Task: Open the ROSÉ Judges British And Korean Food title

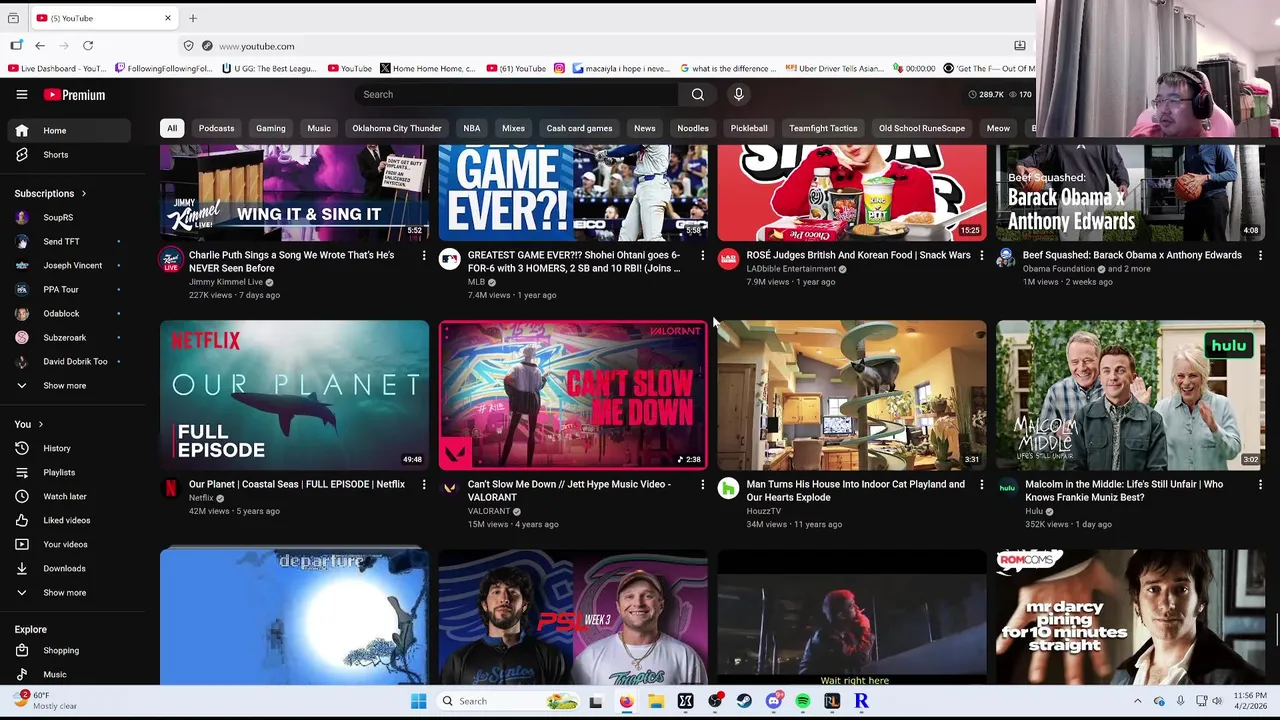Action: (x=858, y=255)
